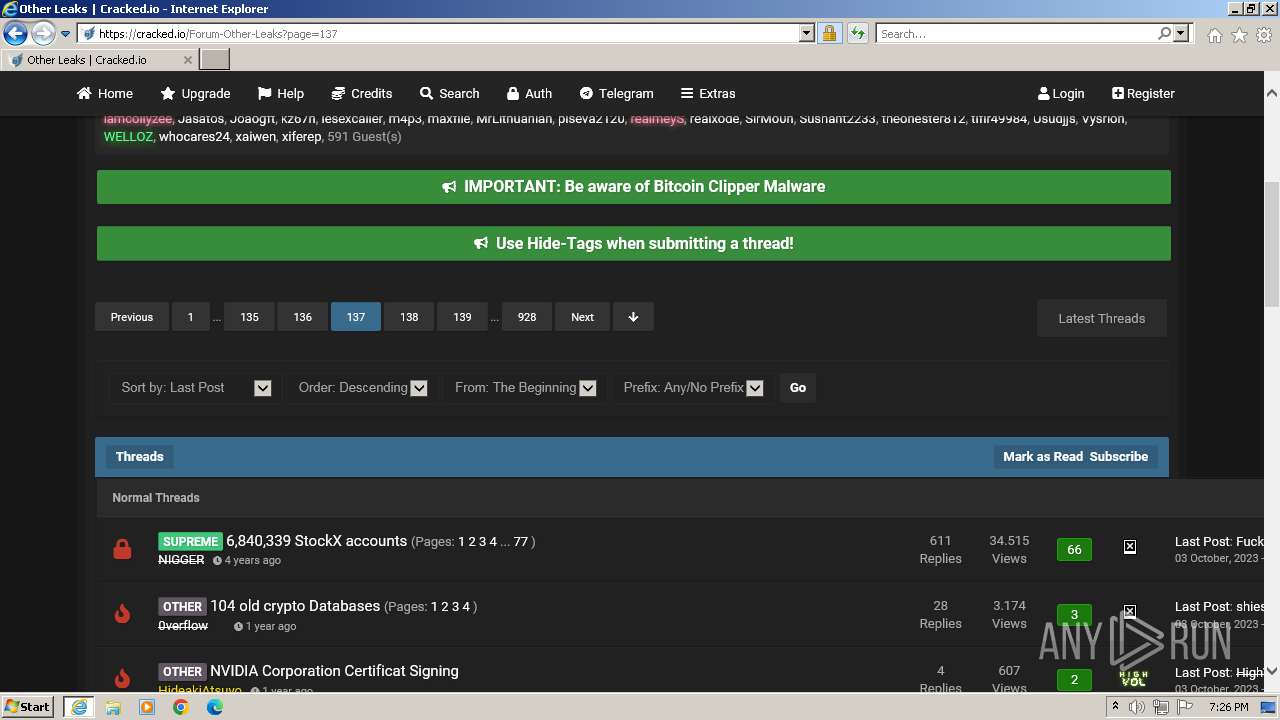This screenshot has width=1280, height=720.
Task: Open the Telegram nav item
Action: [616, 93]
